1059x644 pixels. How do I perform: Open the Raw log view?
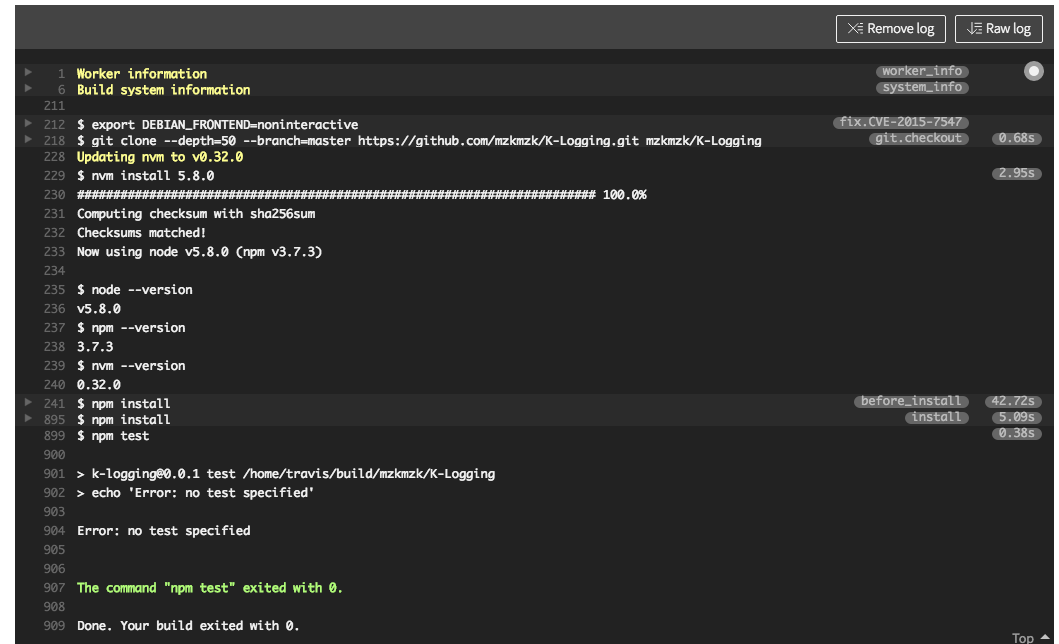pyautogui.click(x=998, y=29)
